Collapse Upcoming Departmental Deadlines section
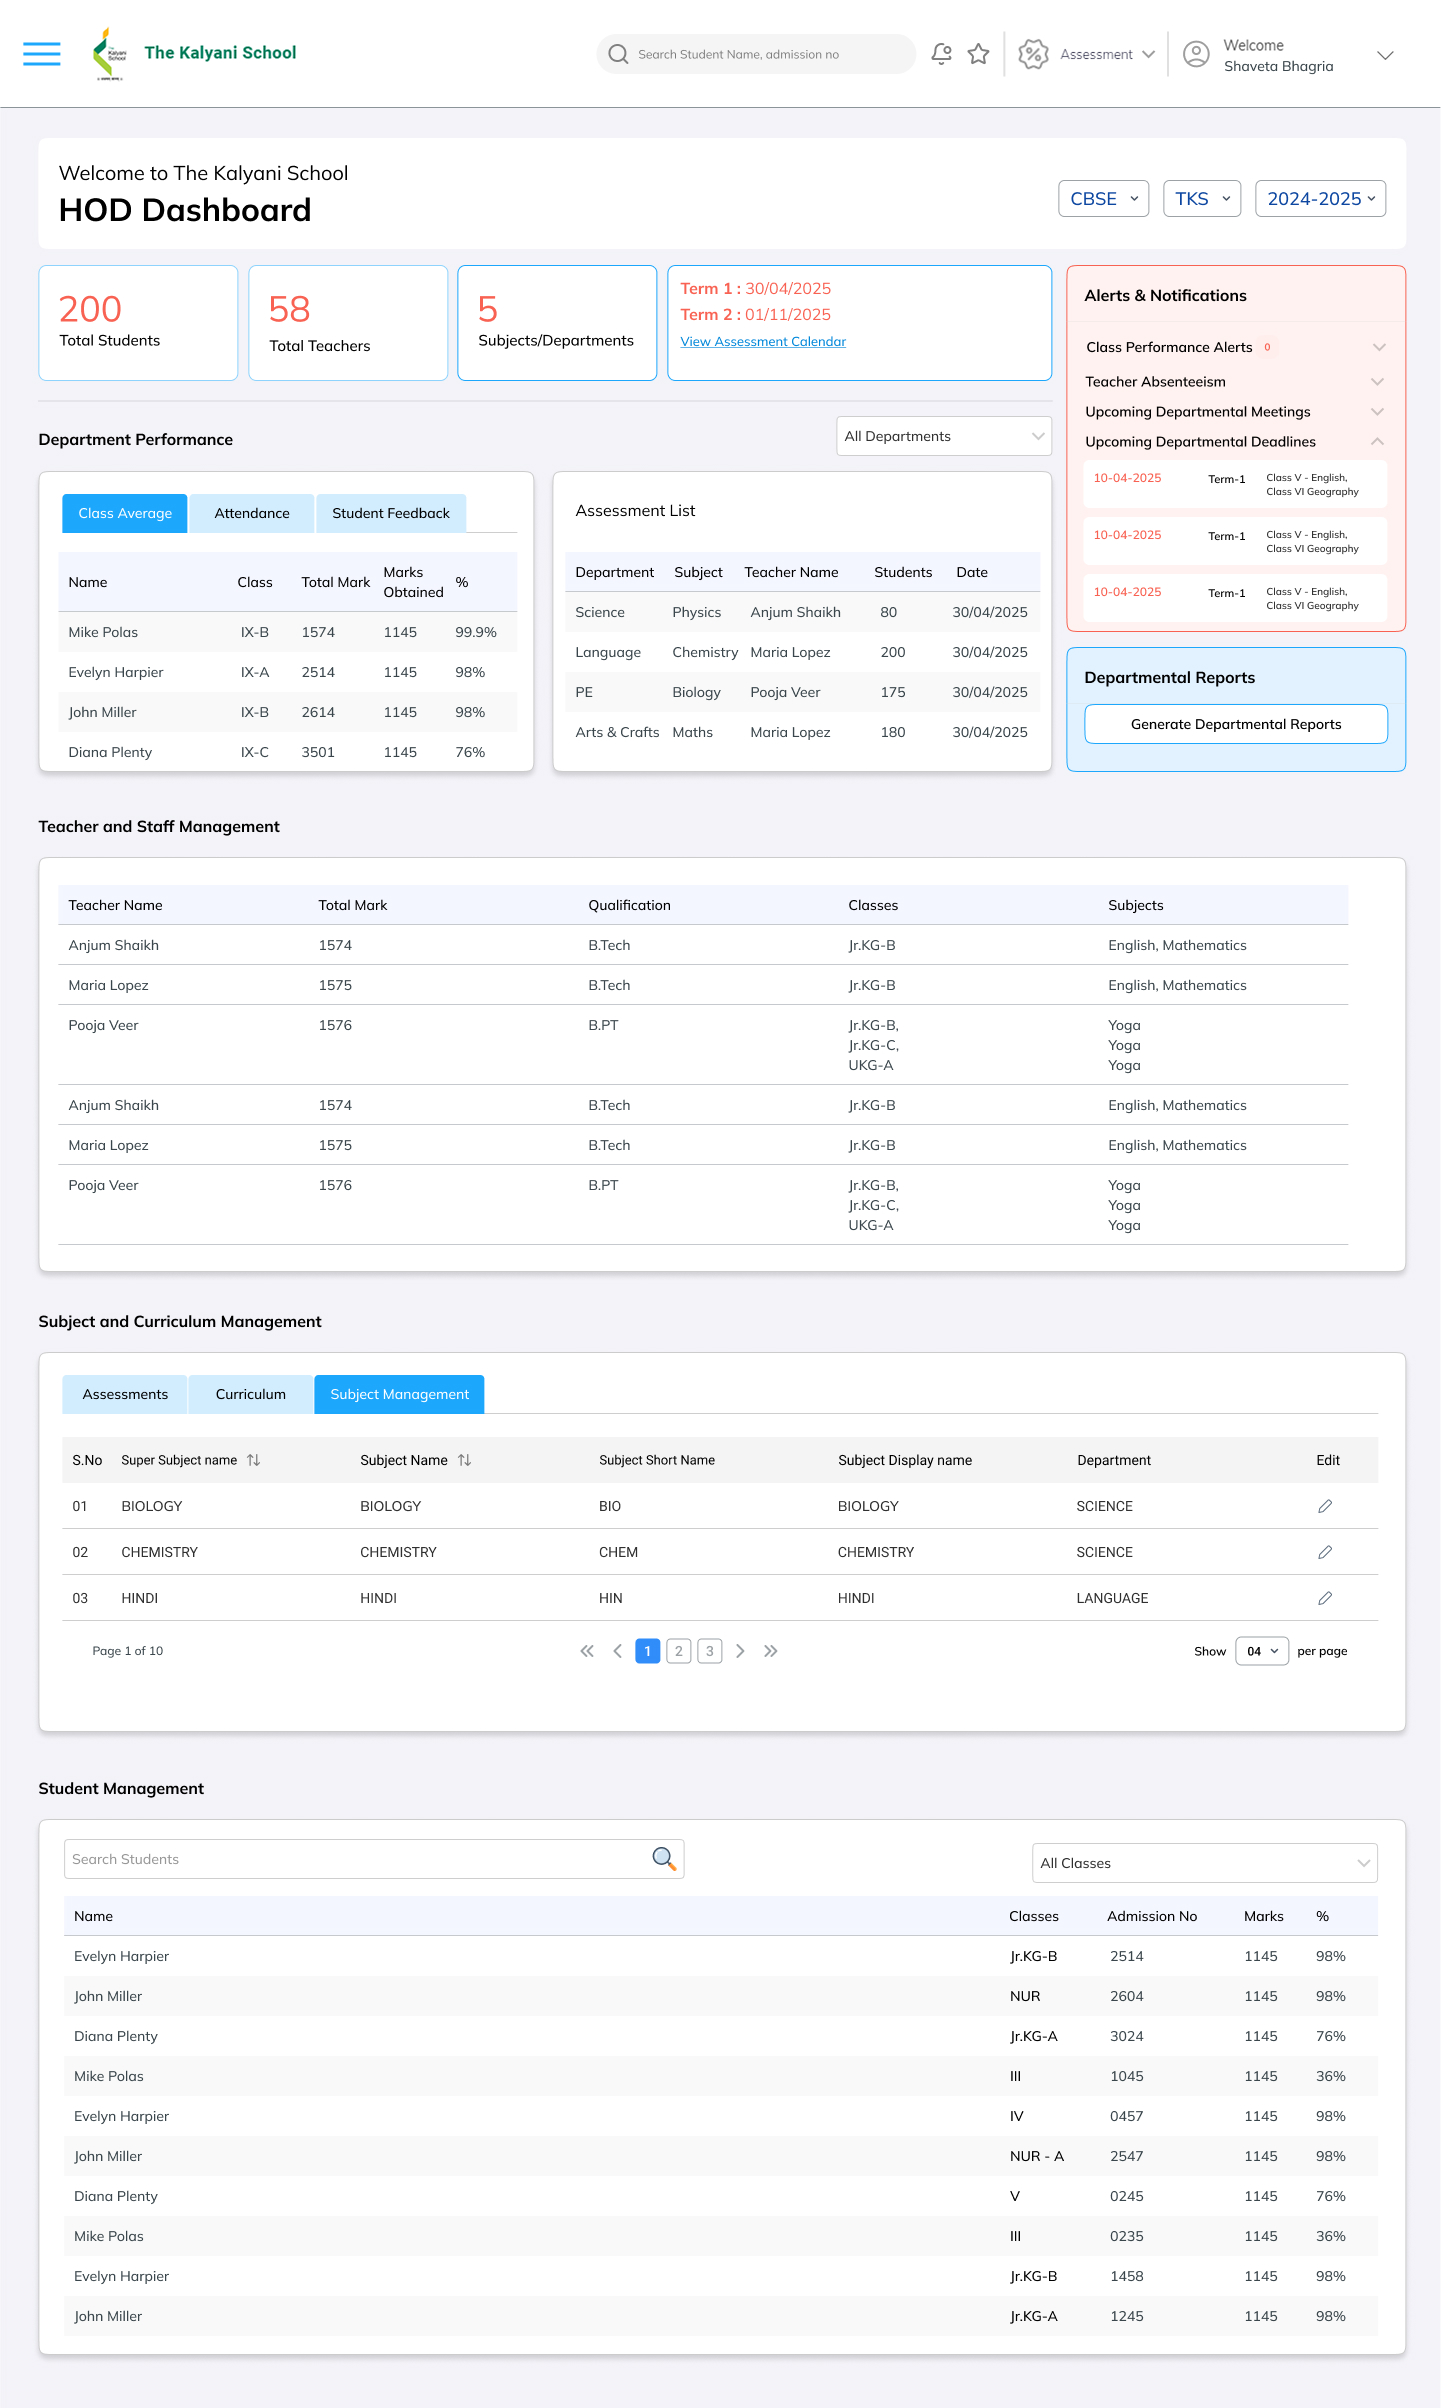Screen dimensions: 1441x2408 tap(1377, 442)
